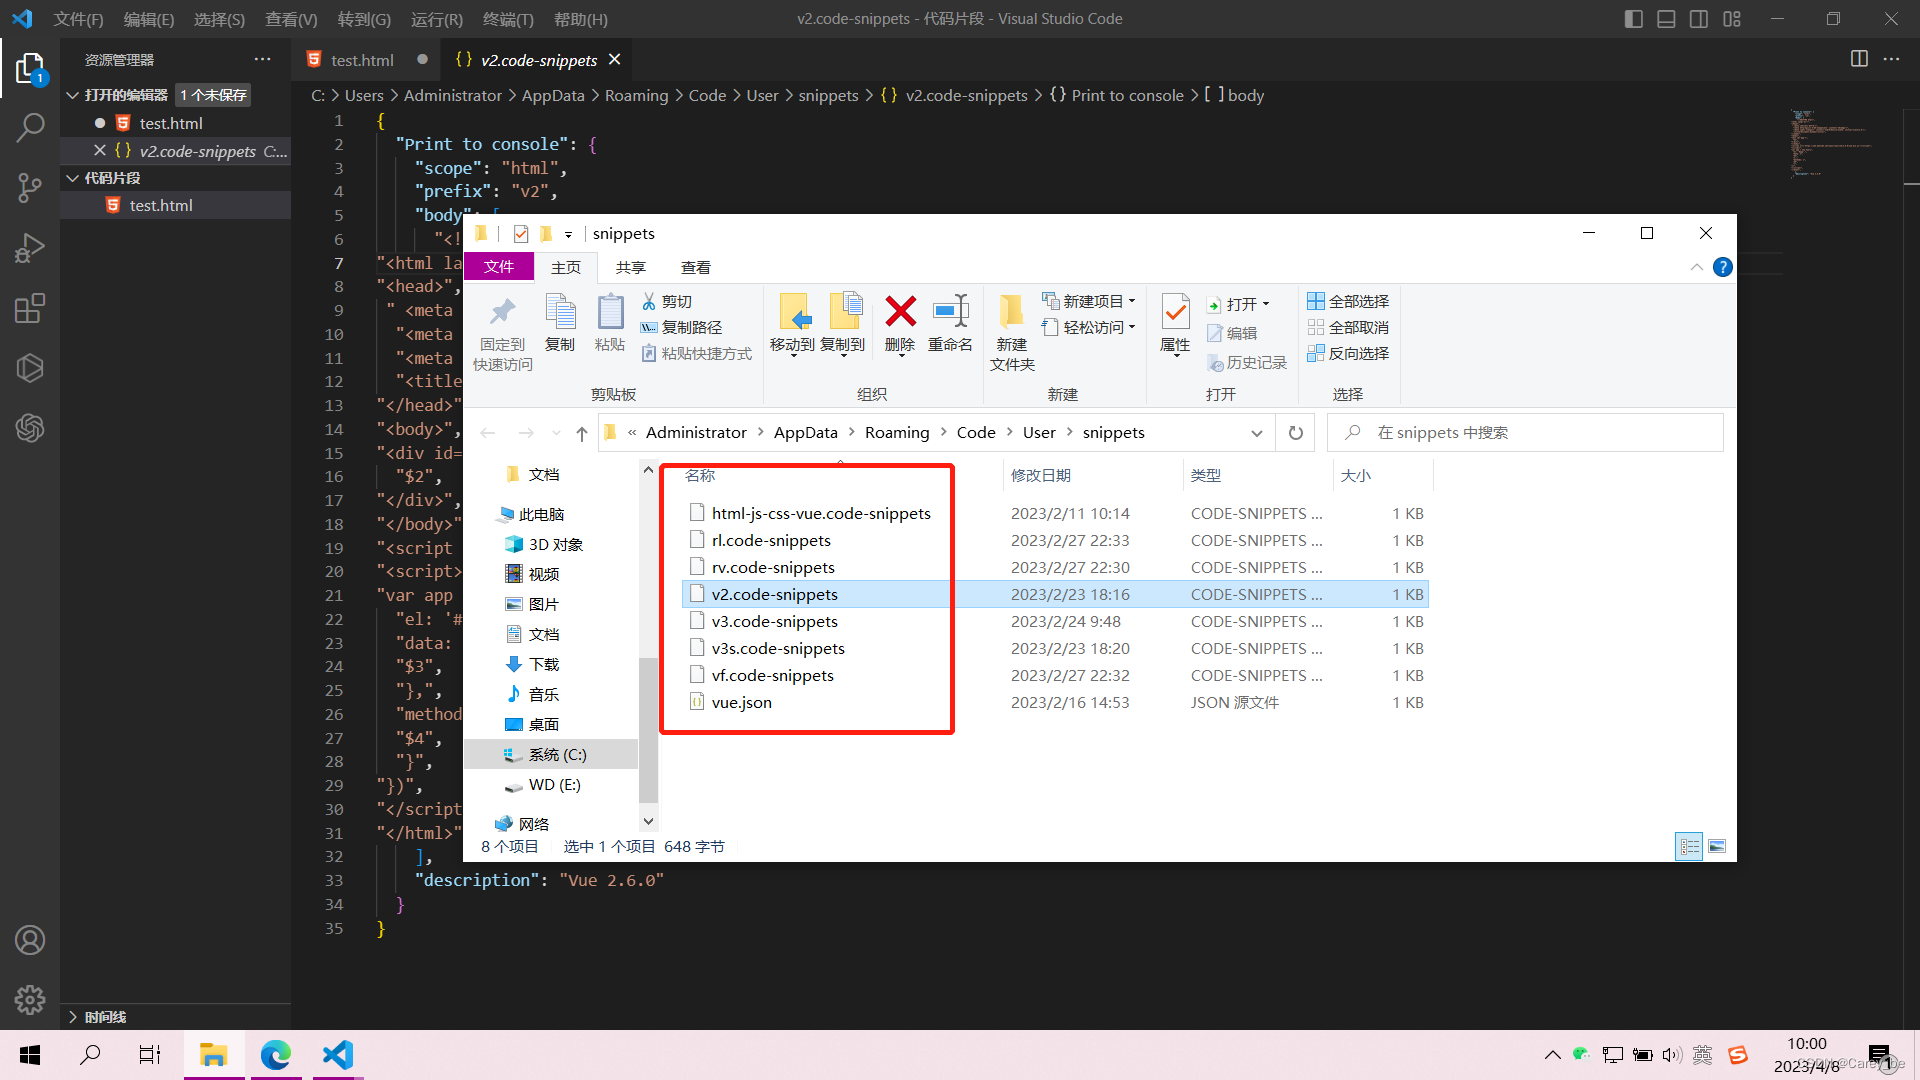
Task: Click AppData breadcrumb in VS Code editor
Action: 552,96
